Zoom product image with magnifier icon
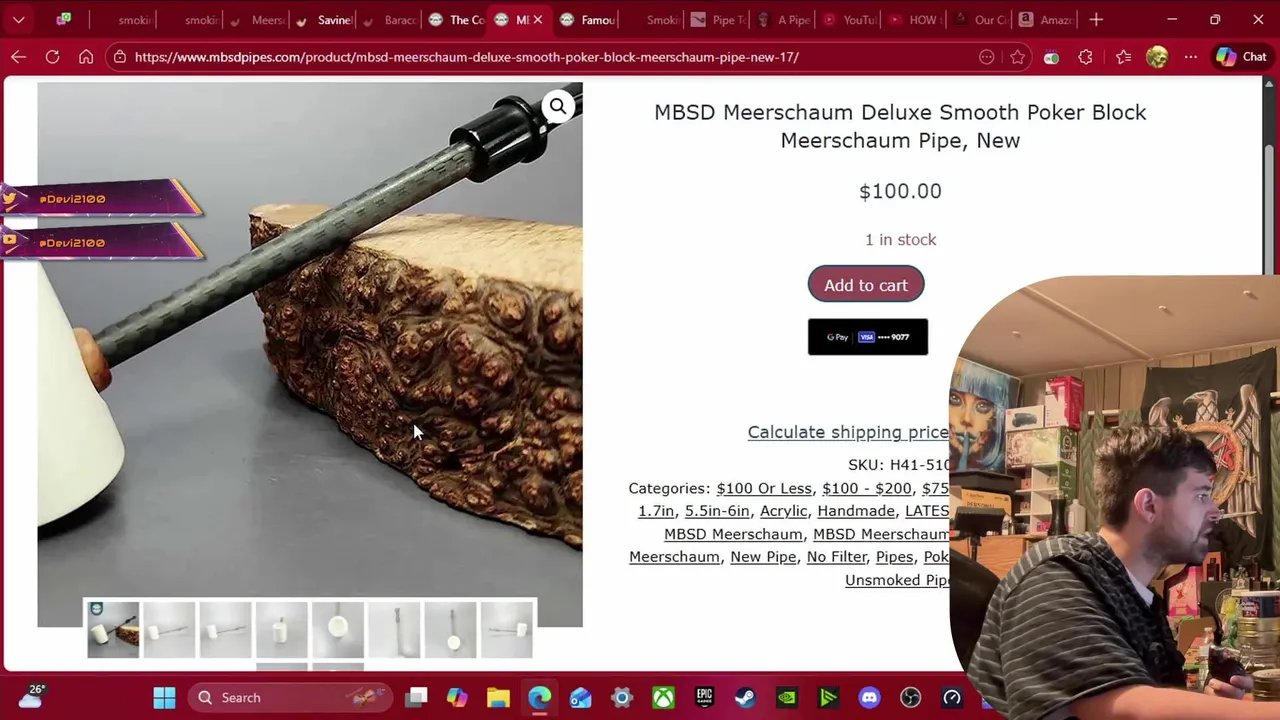The width and height of the screenshot is (1280, 720). click(558, 106)
